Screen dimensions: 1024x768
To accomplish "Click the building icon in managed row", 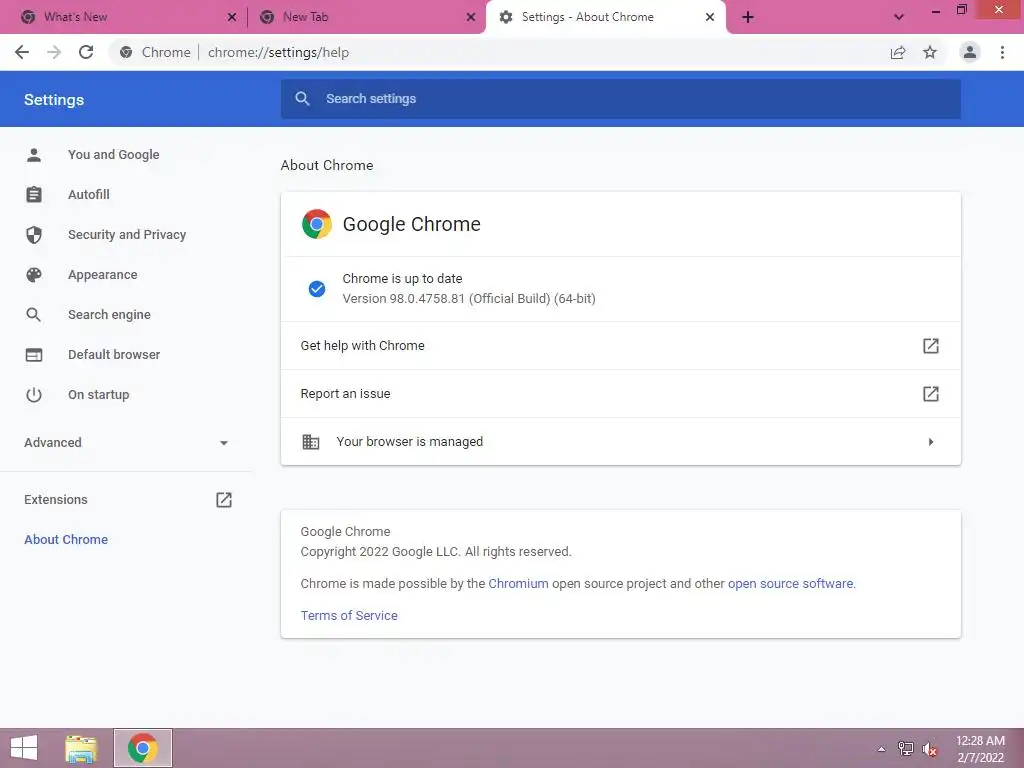I will tap(311, 441).
